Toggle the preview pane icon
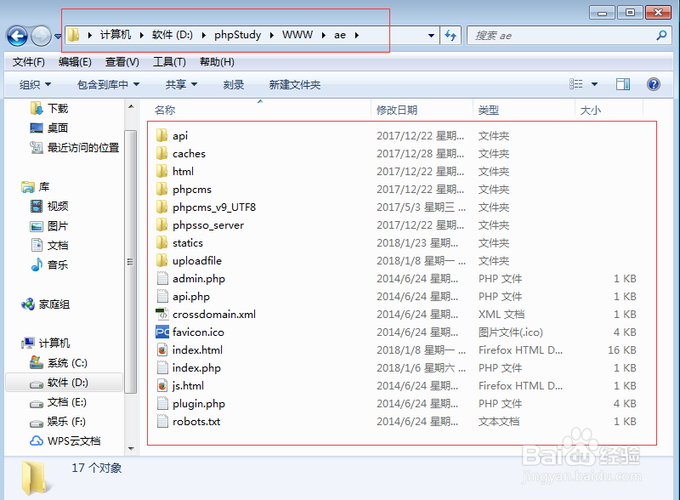 [x=623, y=85]
